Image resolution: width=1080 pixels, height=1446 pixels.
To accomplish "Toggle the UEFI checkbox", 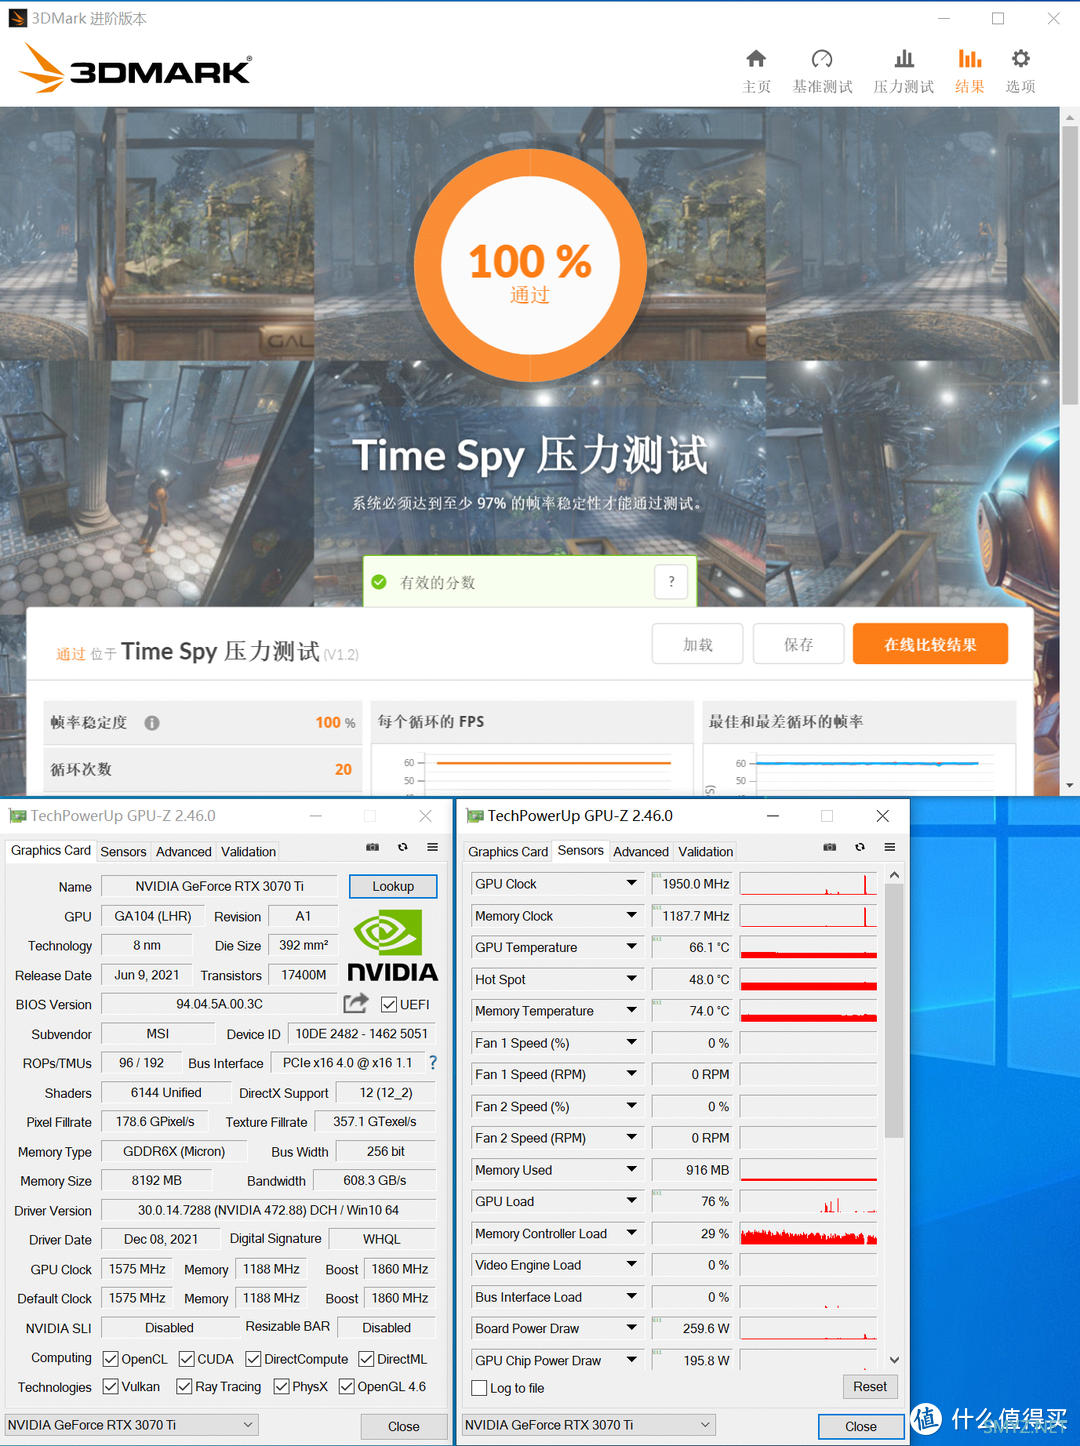I will [x=389, y=1004].
